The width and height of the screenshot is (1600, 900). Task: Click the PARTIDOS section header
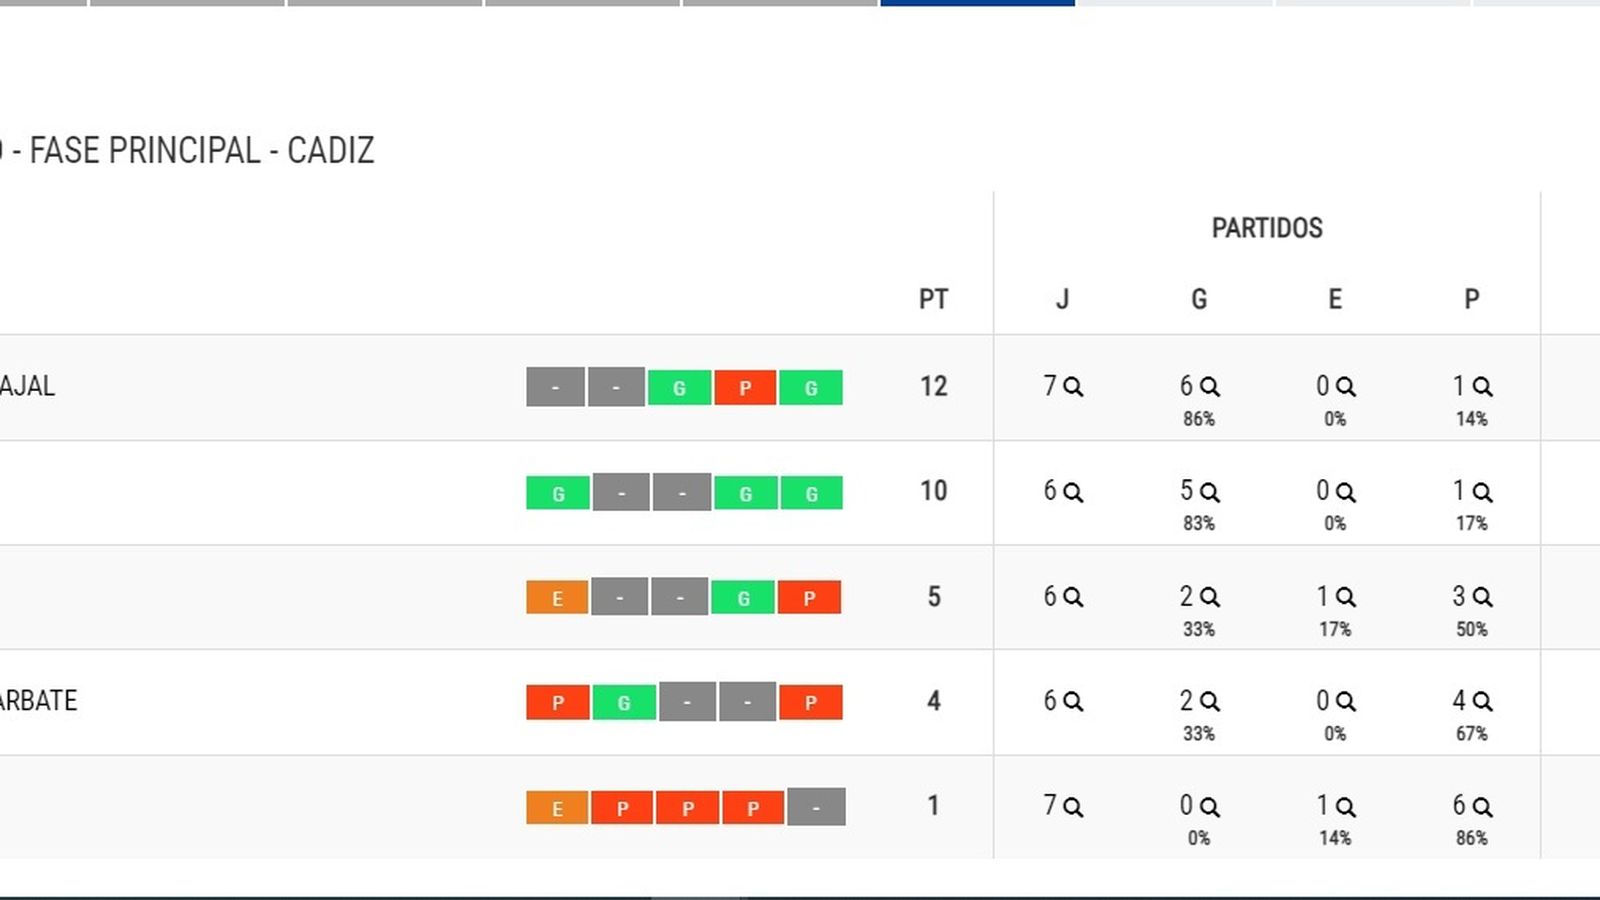pyautogui.click(x=1268, y=228)
